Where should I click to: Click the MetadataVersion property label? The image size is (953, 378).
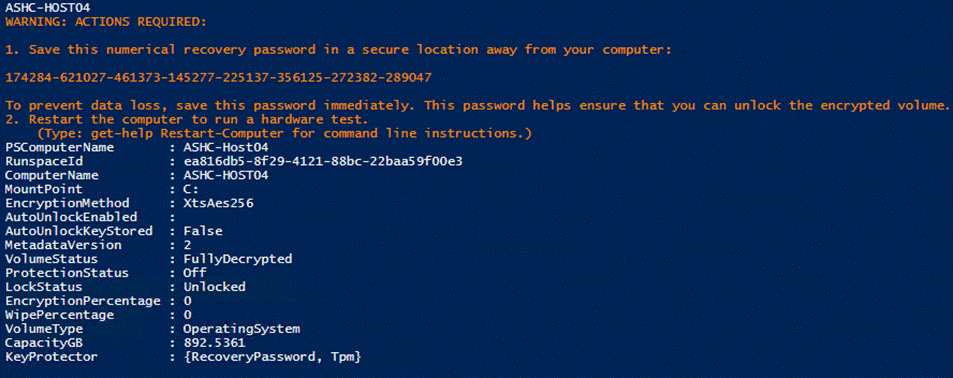(63, 246)
